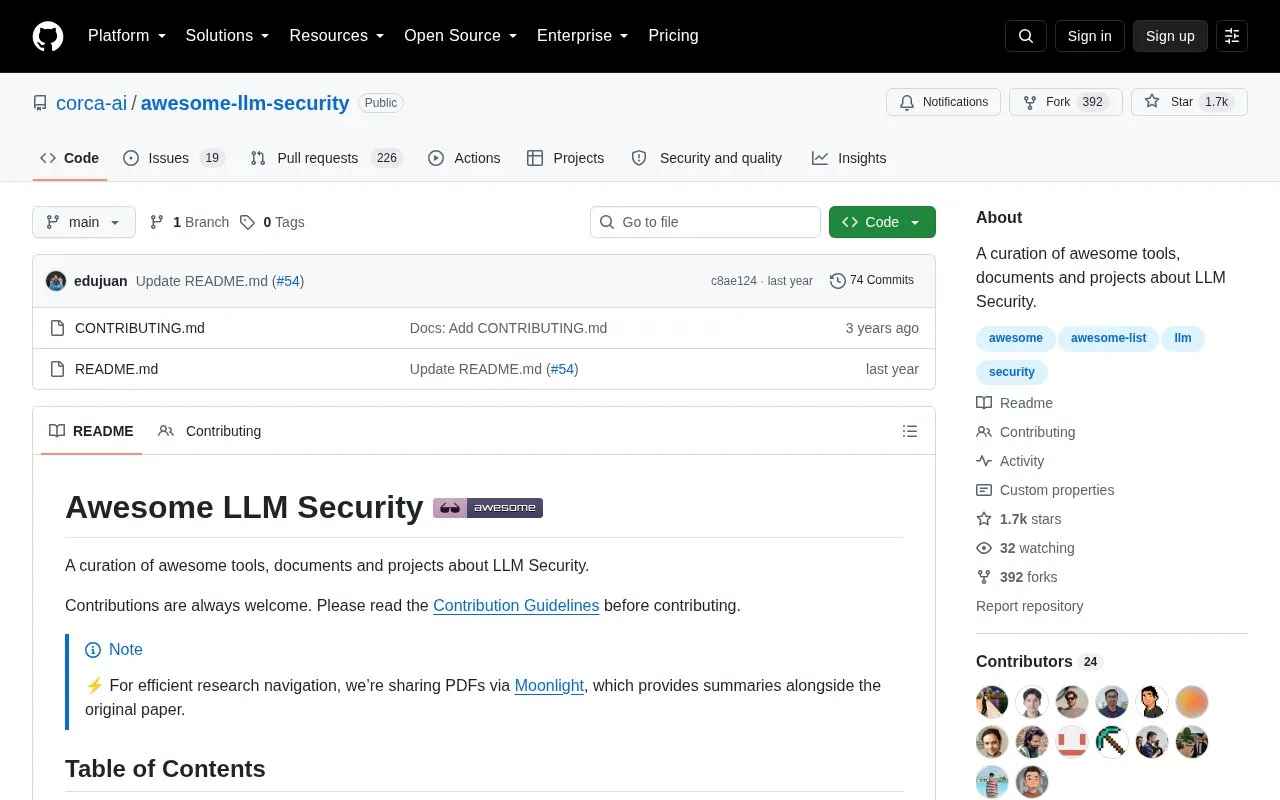The width and height of the screenshot is (1280, 800).
Task: Click the GitHub logo icon
Action: coord(48,36)
